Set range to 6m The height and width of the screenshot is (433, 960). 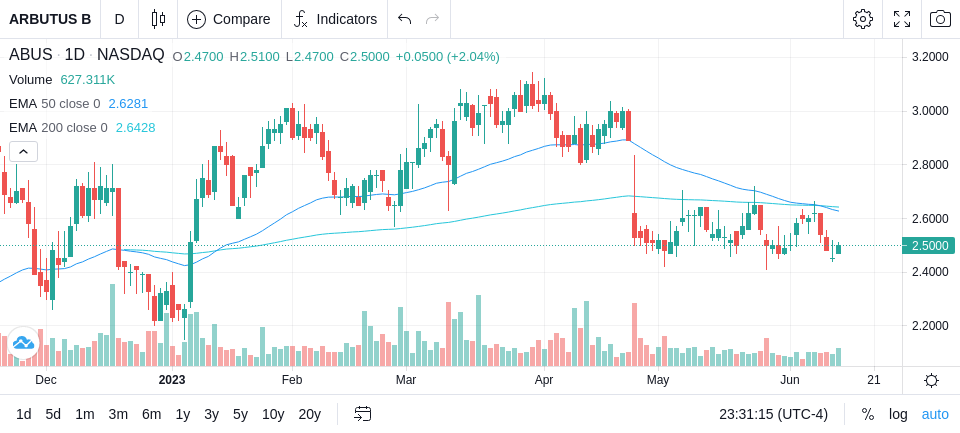click(x=151, y=414)
